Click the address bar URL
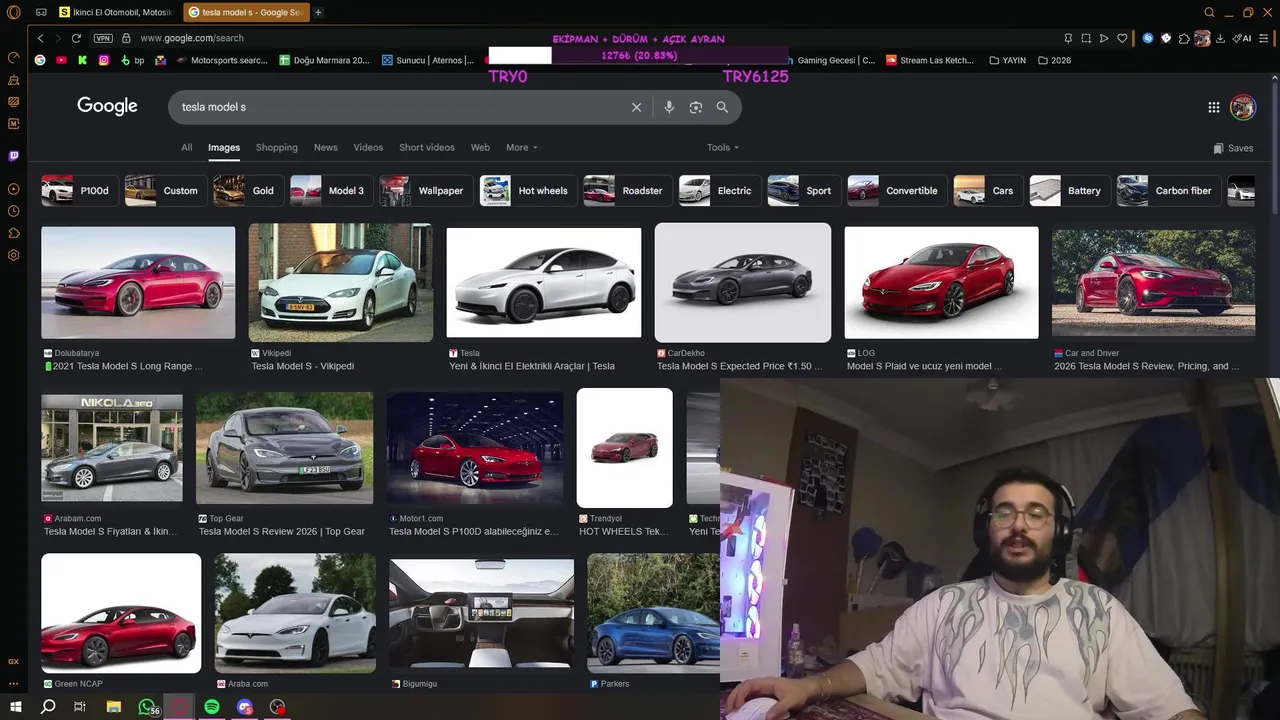 coord(192,38)
